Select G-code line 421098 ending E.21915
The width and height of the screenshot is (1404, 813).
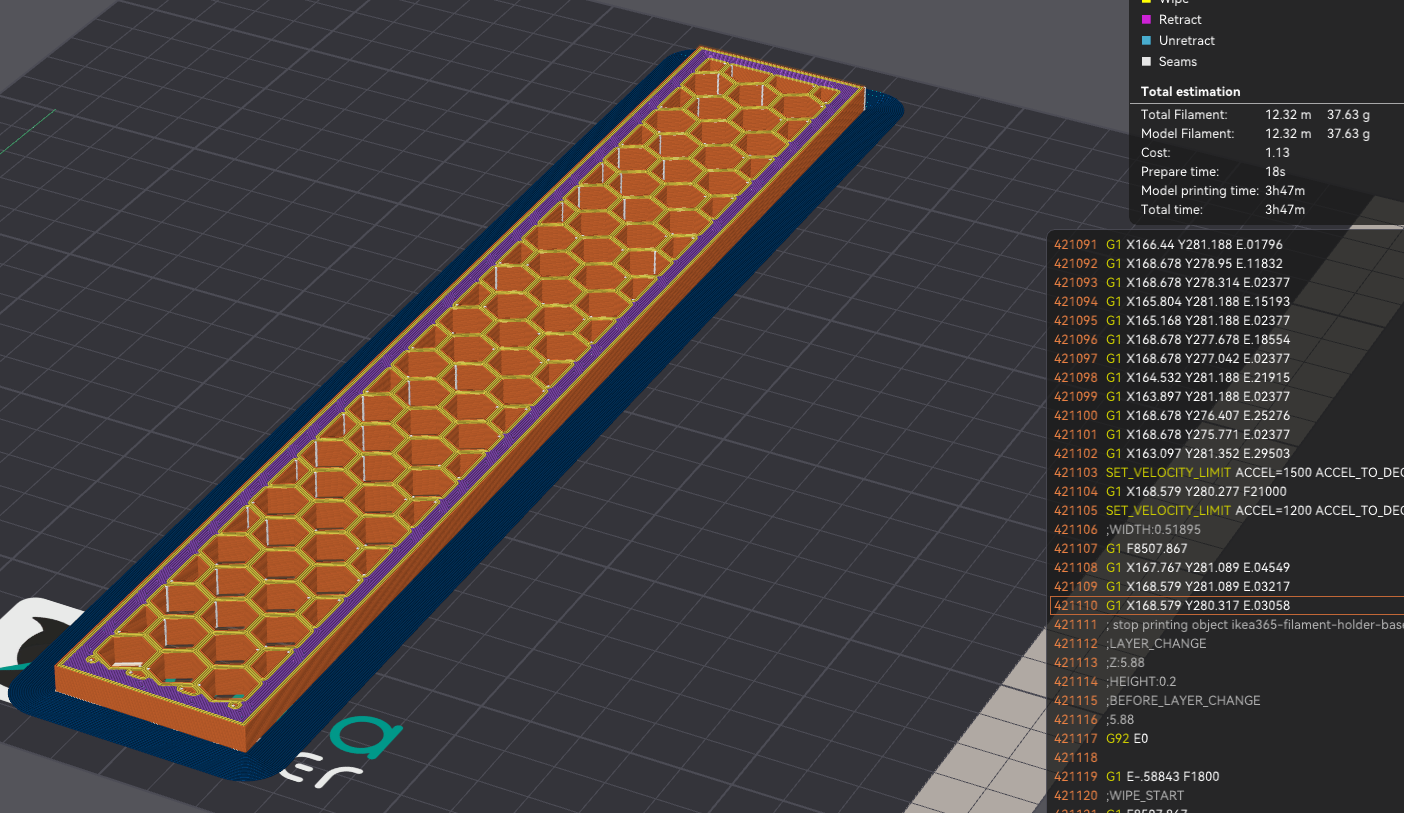[1226, 377]
